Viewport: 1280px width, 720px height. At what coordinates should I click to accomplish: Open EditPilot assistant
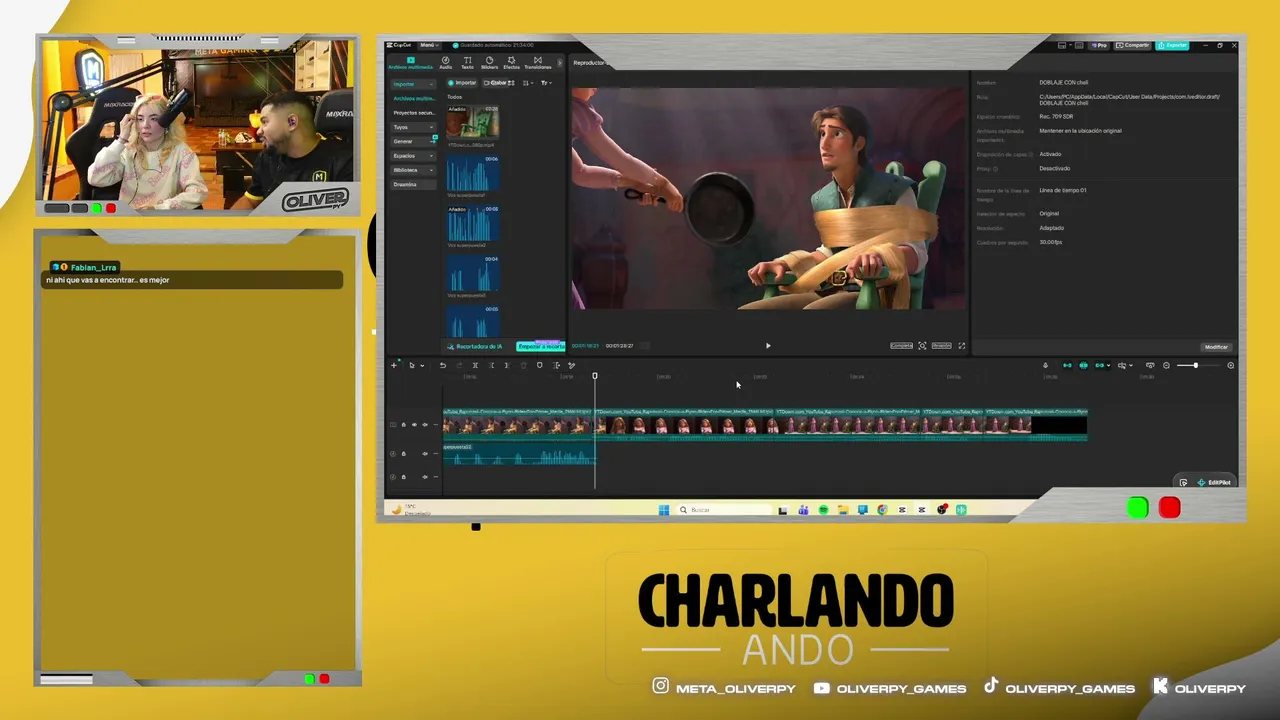(x=1214, y=483)
